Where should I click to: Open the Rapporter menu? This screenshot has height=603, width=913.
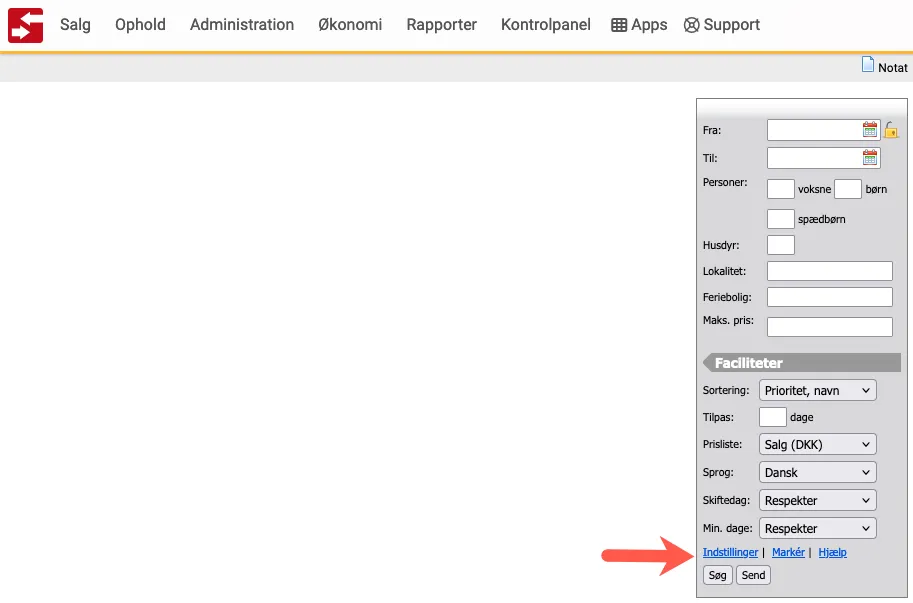441,25
